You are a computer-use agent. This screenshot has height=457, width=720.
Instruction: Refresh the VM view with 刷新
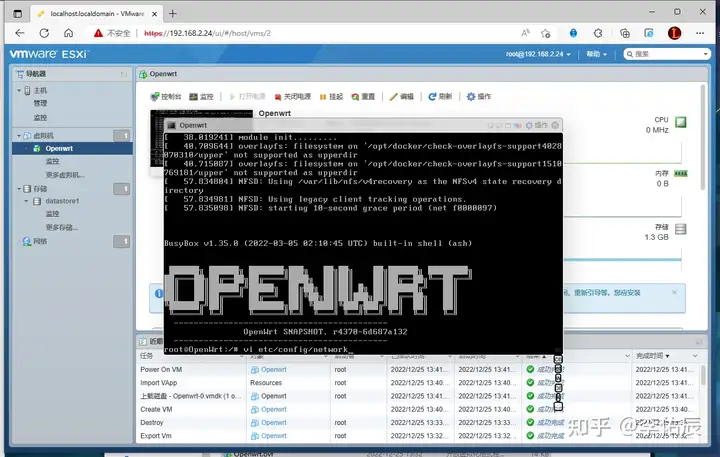(x=440, y=96)
